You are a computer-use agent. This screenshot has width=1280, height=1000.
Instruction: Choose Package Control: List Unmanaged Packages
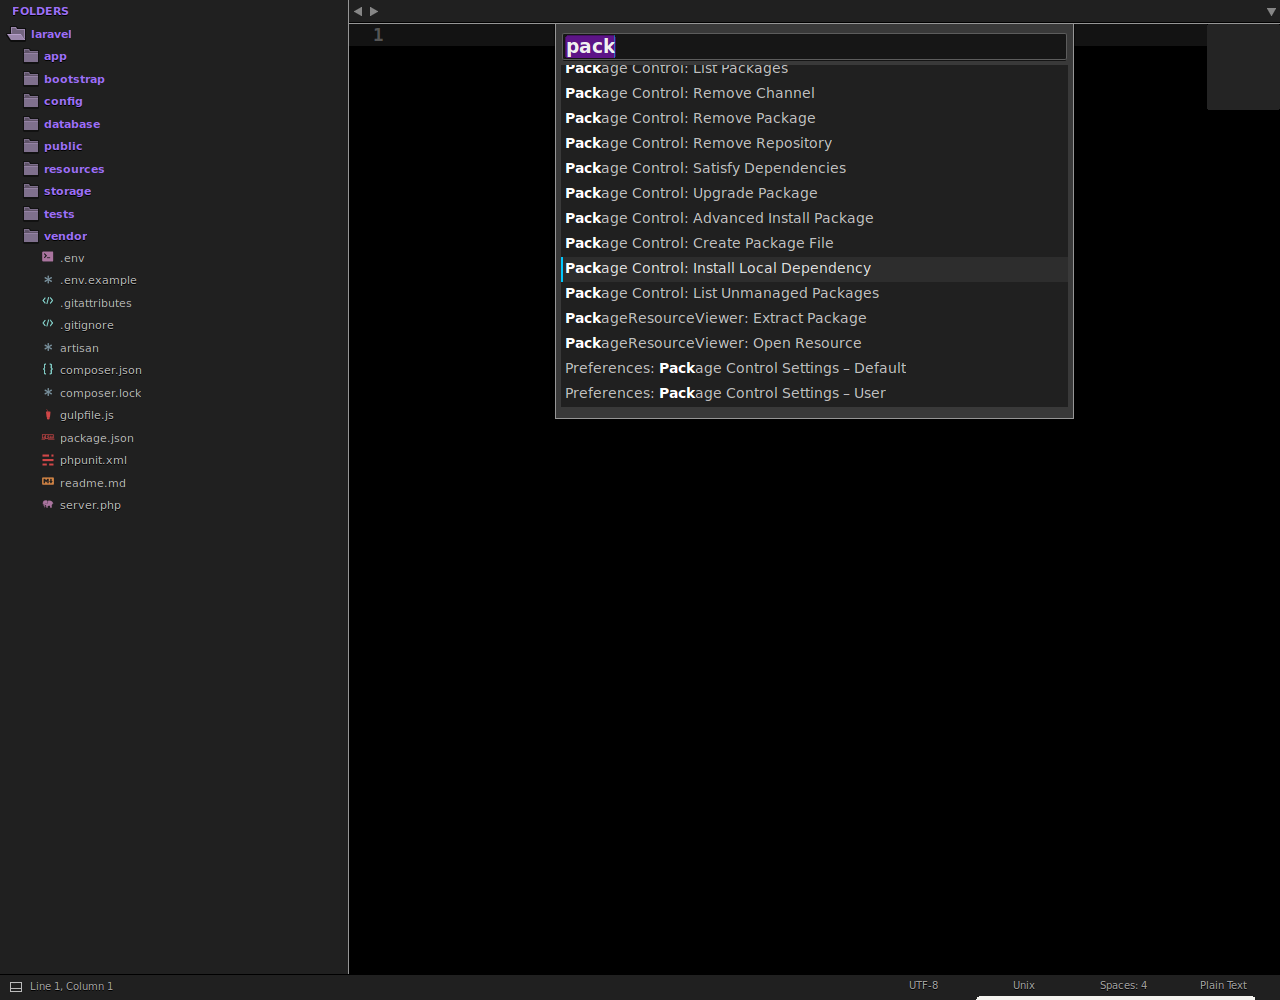814,293
